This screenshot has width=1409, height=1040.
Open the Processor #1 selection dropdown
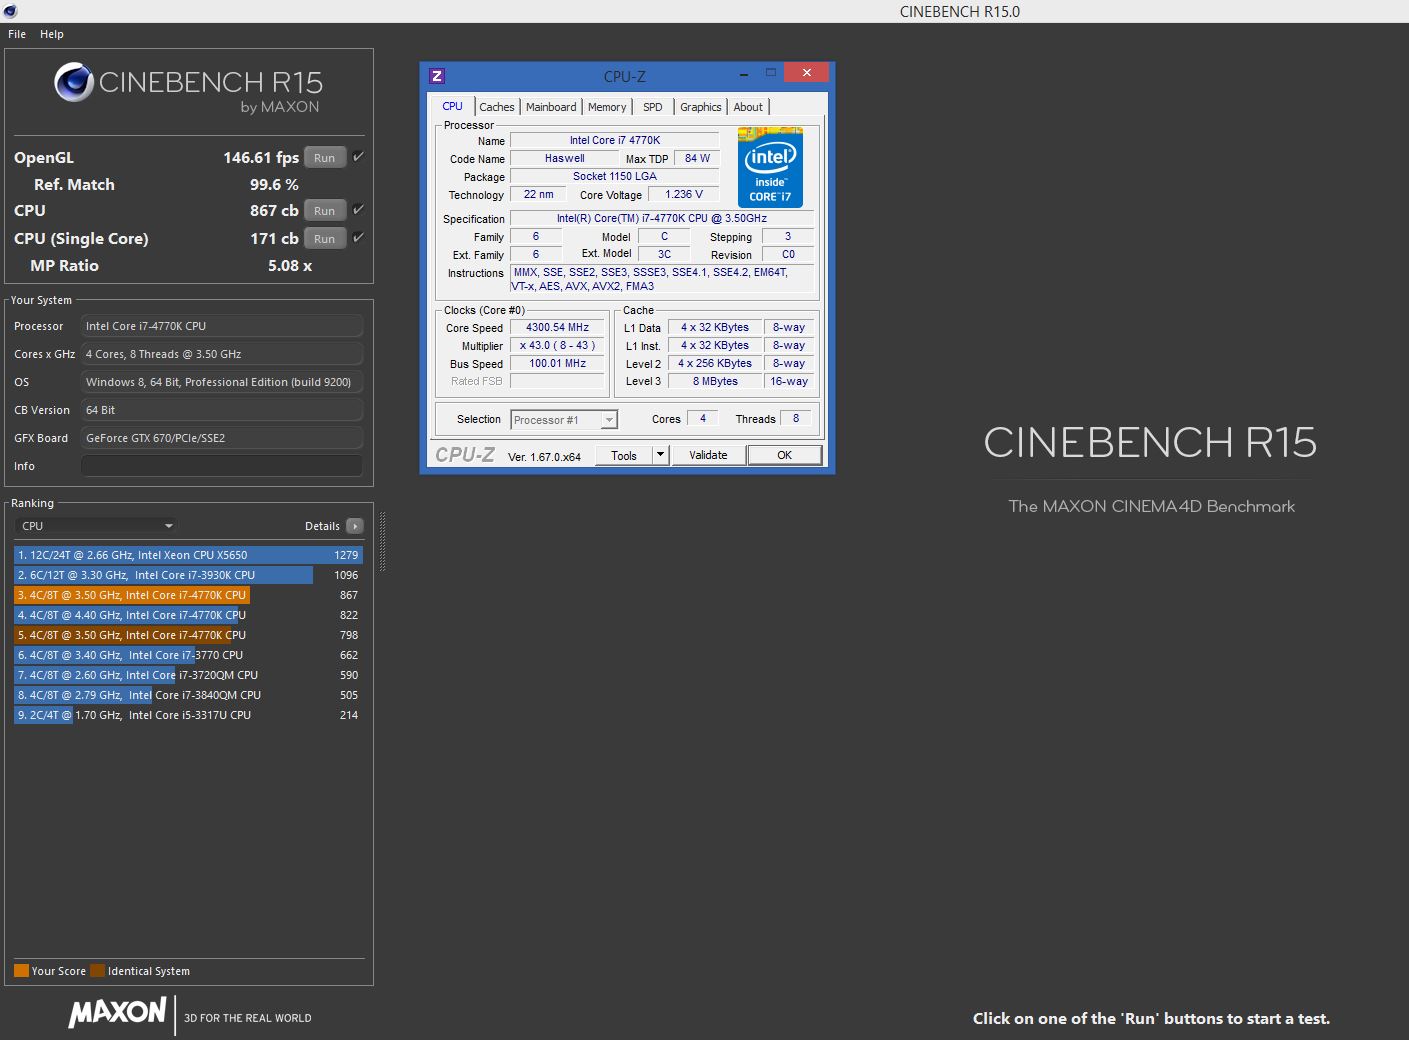[564, 420]
